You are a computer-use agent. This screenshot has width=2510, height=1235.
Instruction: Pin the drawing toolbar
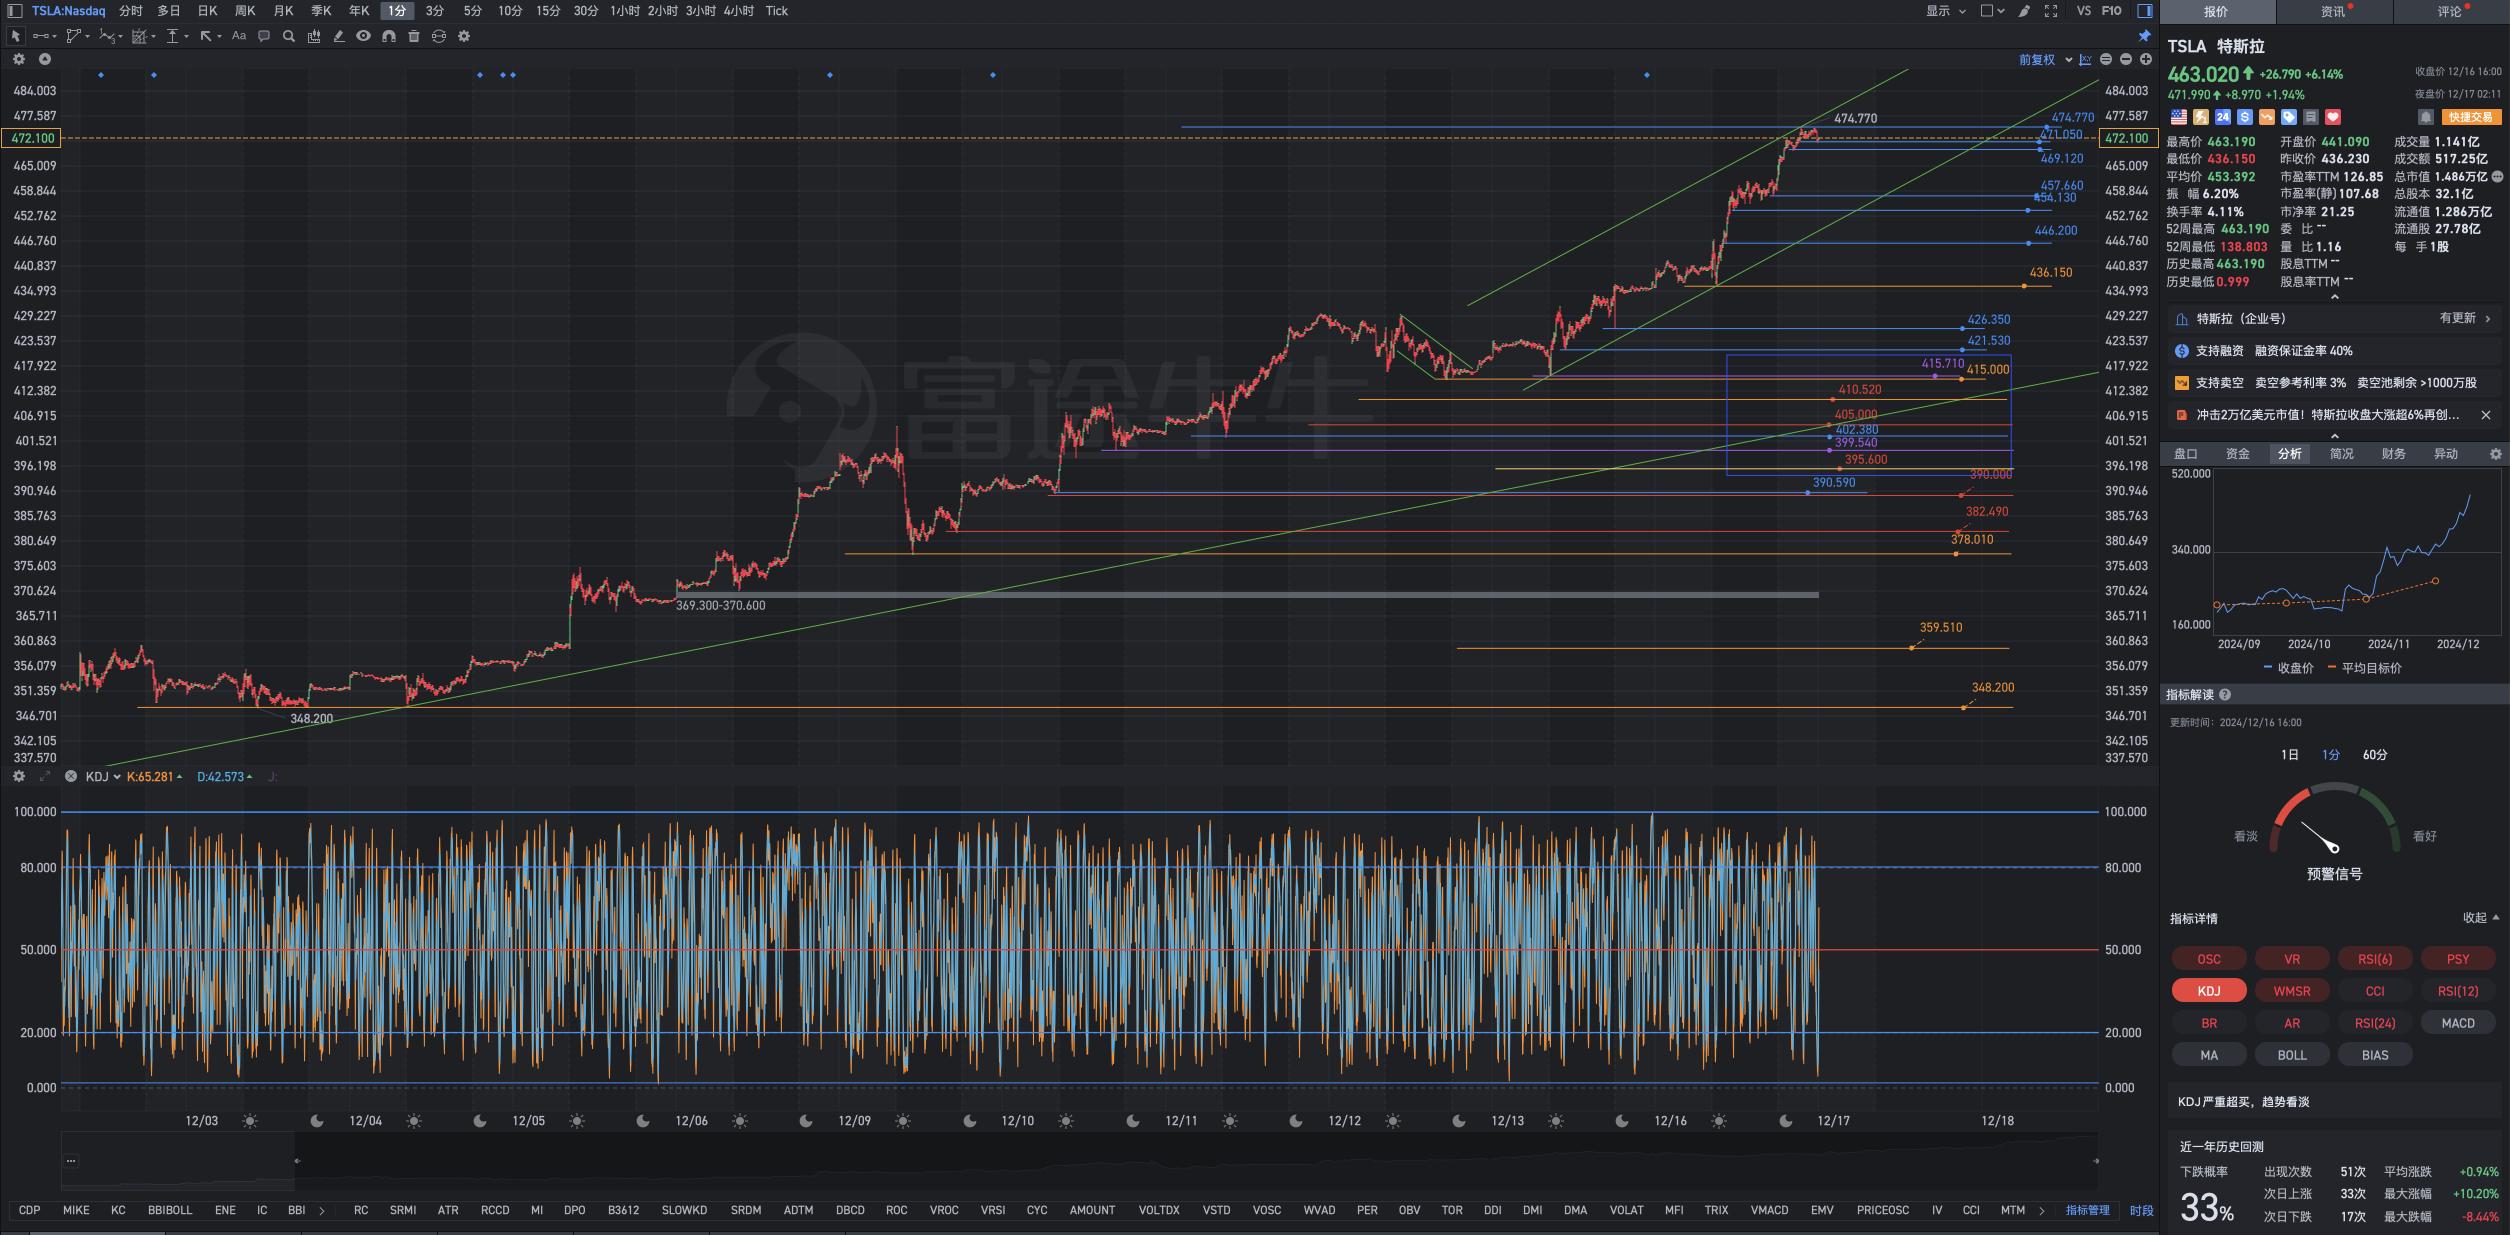(2145, 36)
